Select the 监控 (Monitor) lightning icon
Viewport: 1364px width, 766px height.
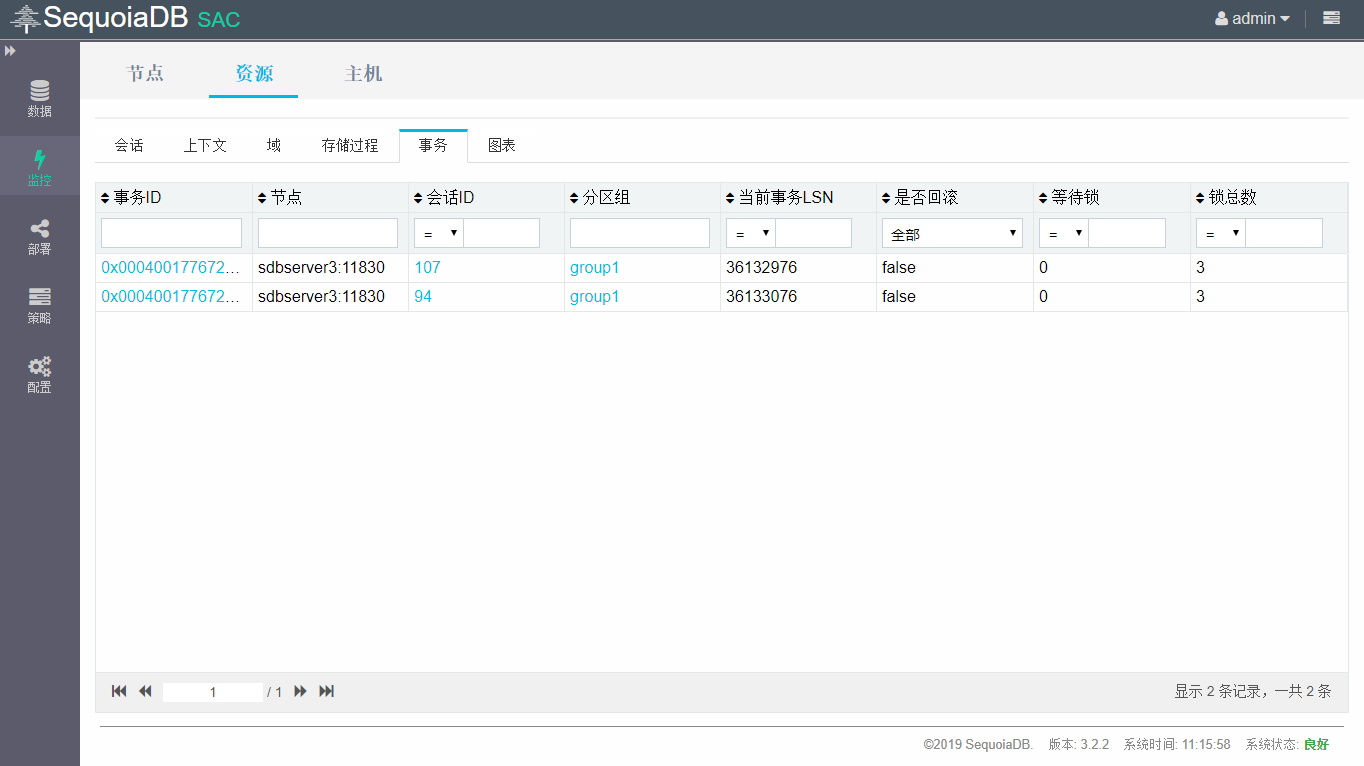coord(39,168)
